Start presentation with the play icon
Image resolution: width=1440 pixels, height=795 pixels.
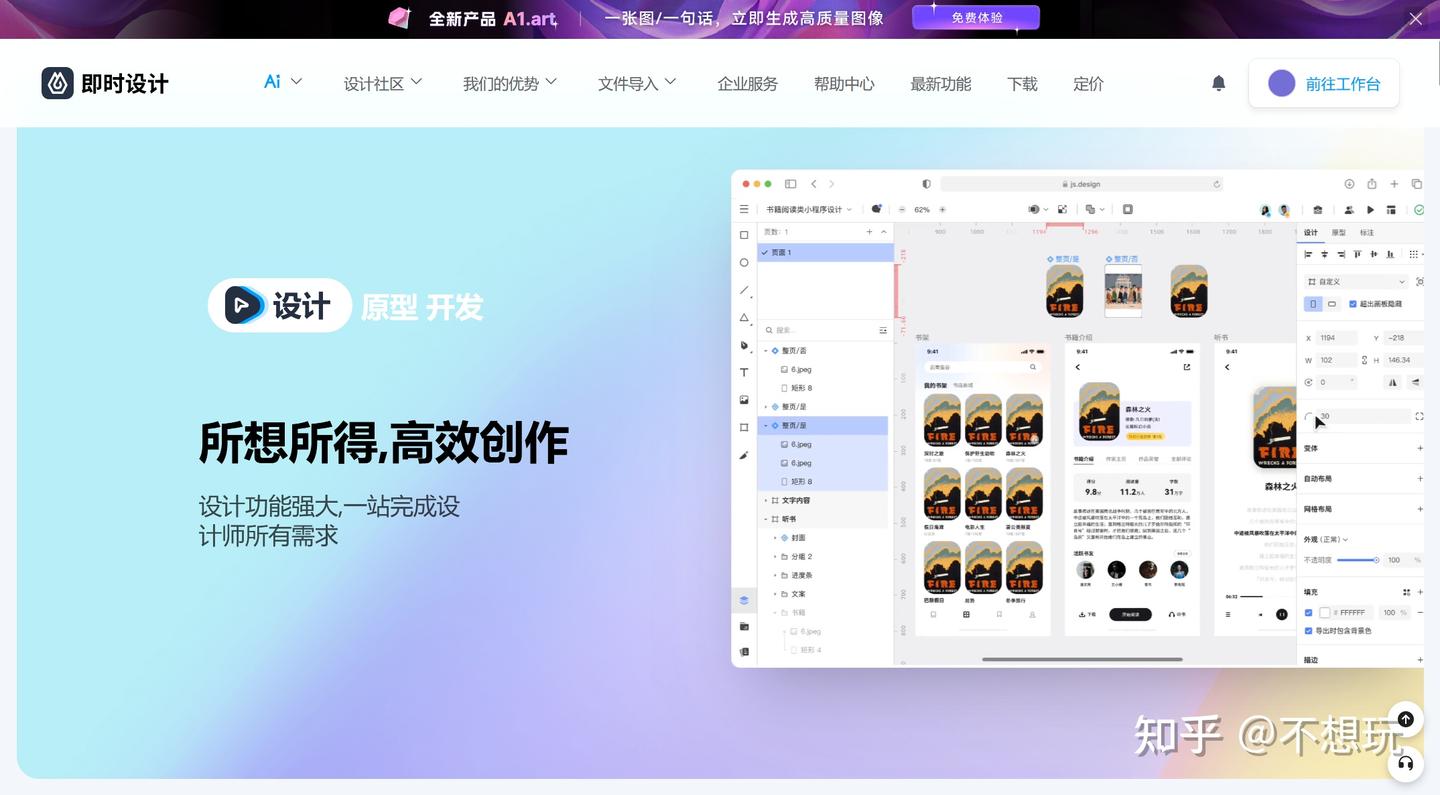pos(1369,210)
